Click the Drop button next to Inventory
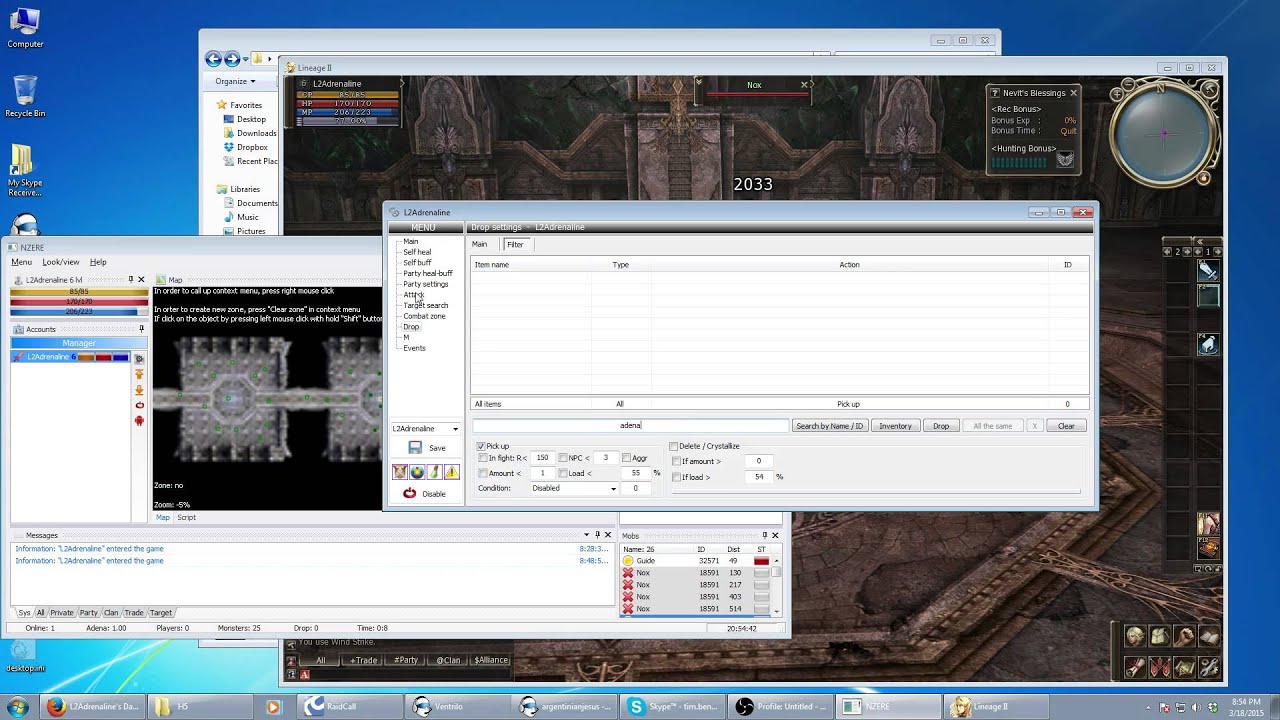Viewport: 1280px width, 720px height. point(941,426)
